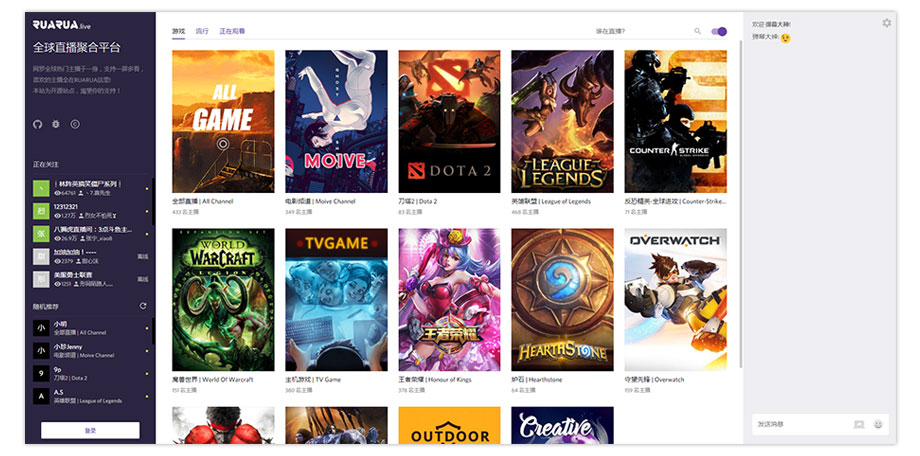The width and height of the screenshot is (920, 456).
Task: Click the '159 名主播' count text
Action: (x=636, y=390)
